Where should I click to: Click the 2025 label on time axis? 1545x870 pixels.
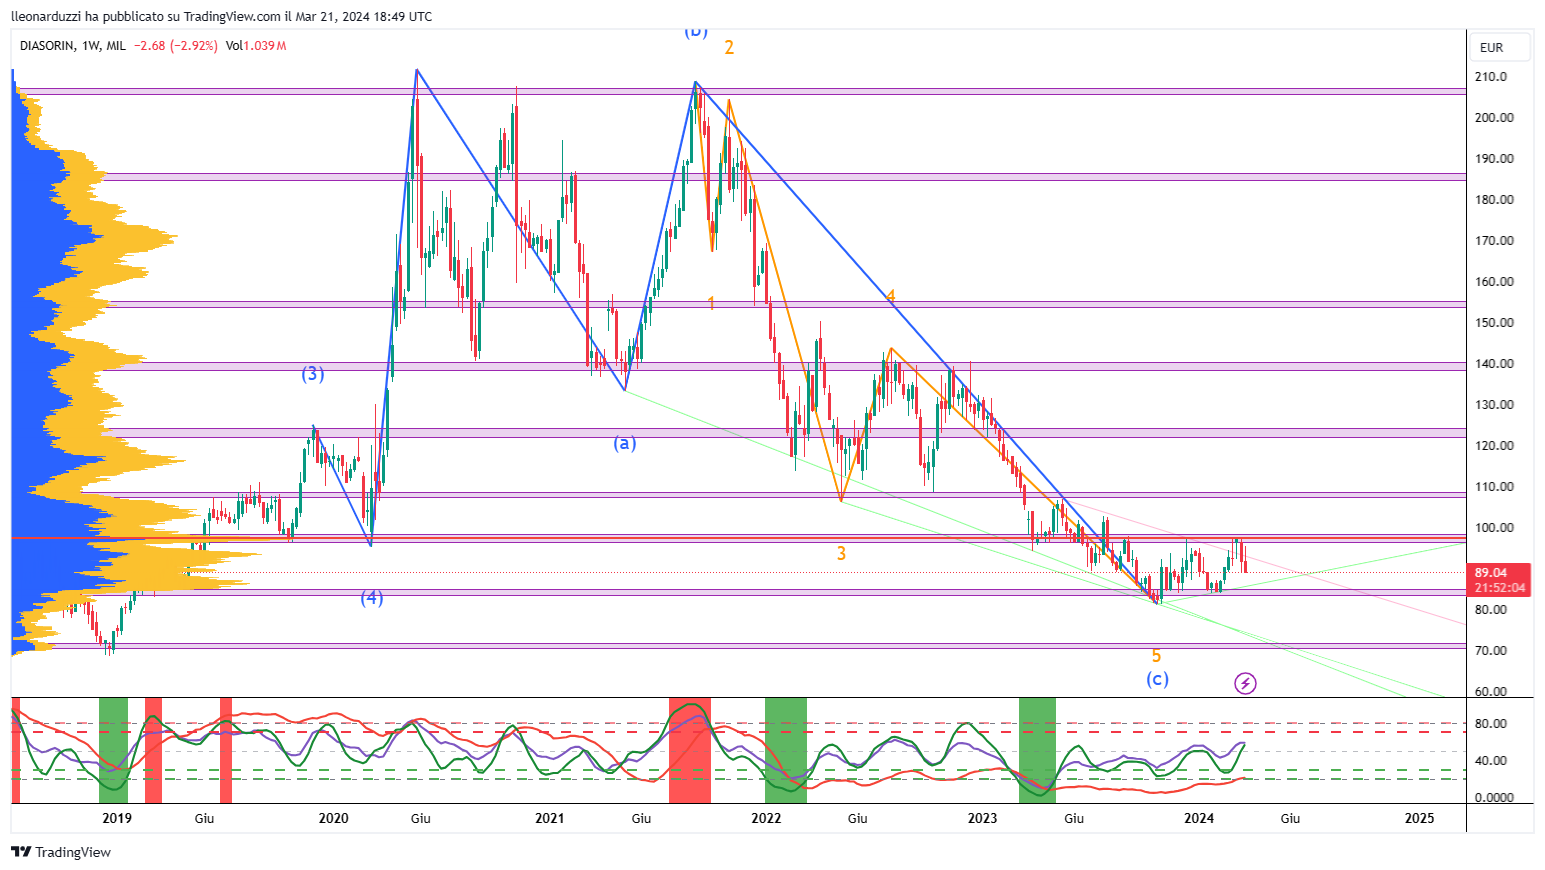(x=1419, y=818)
